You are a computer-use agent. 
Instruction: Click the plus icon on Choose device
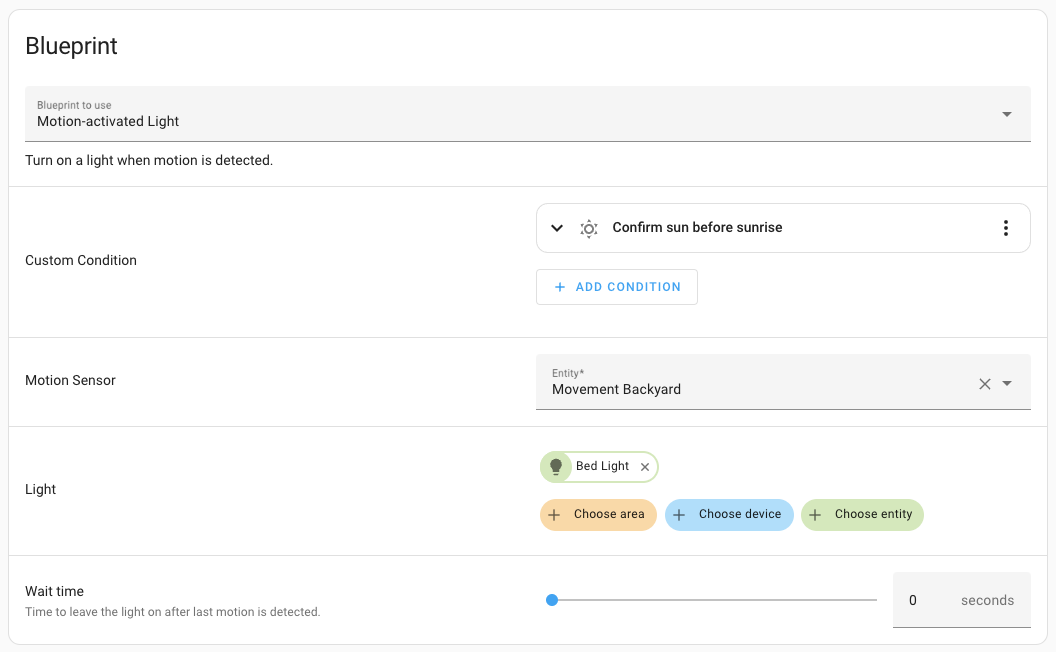click(679, 515)
